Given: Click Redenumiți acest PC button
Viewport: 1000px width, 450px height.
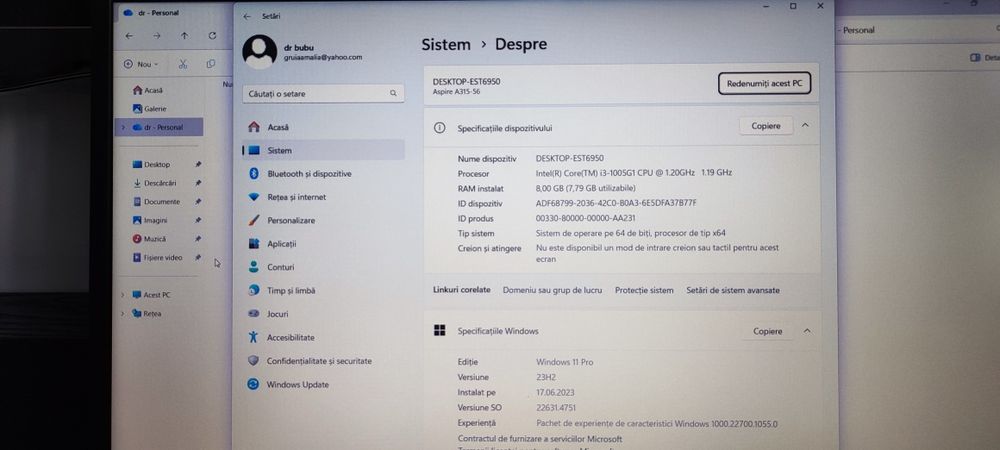Looking at the screenshot, I should pyautogui.click(x=764, y=83).
